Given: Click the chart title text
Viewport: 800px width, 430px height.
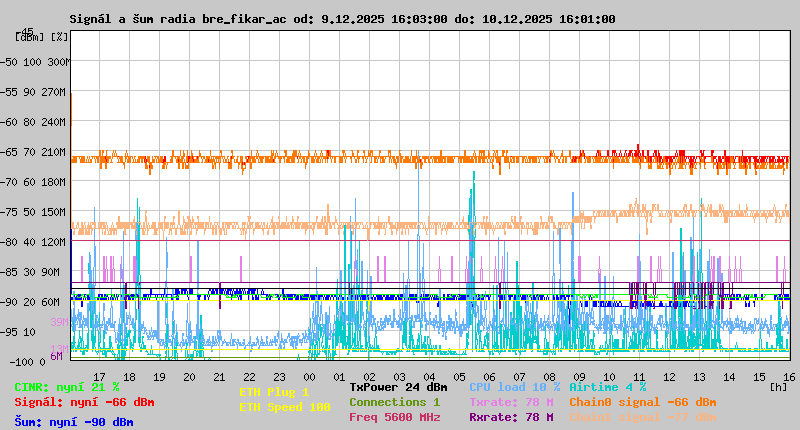Looking at the screenshot, I should click(x=342, y=19).
